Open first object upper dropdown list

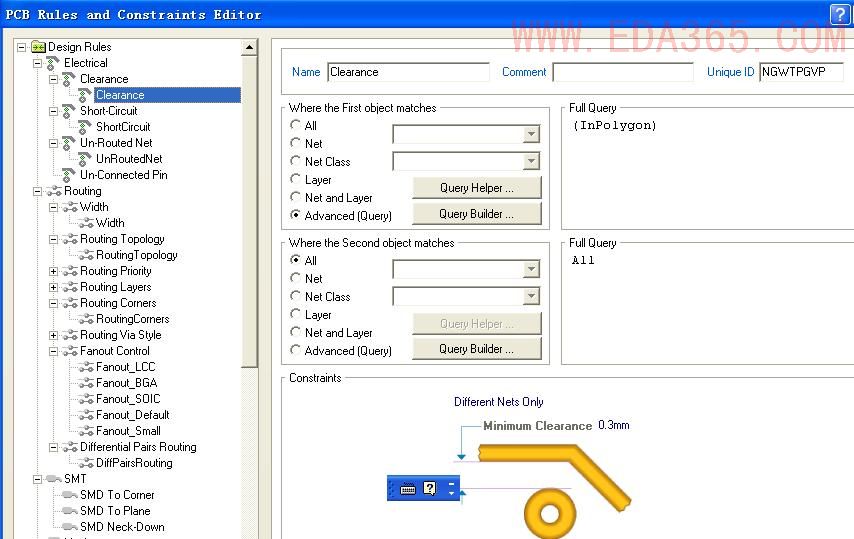[531, 134]
